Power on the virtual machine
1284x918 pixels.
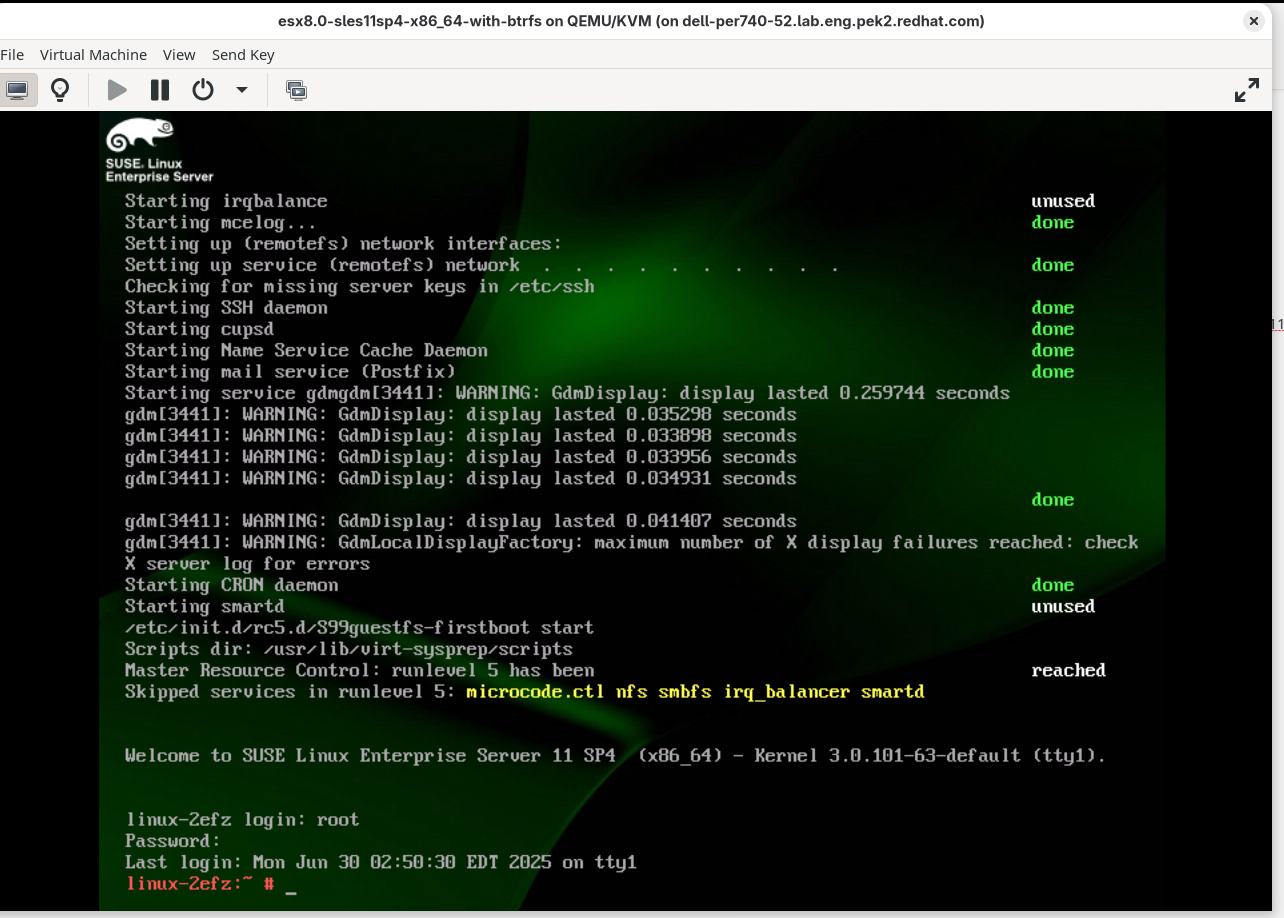pos(117,90)
